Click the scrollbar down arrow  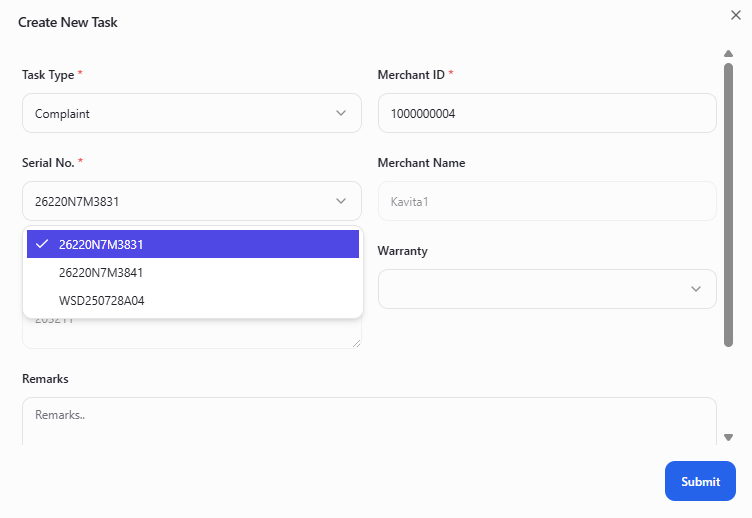point(728,437)
